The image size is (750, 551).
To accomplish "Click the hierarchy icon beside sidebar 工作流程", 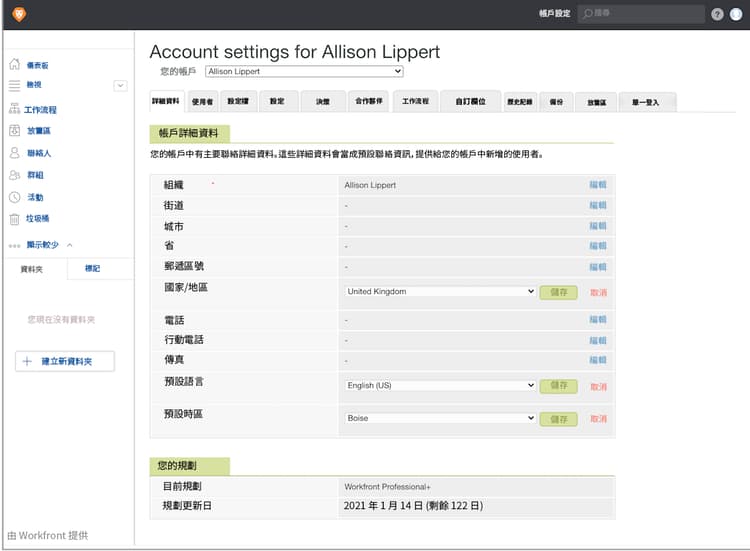I will [x=15, y=109].
